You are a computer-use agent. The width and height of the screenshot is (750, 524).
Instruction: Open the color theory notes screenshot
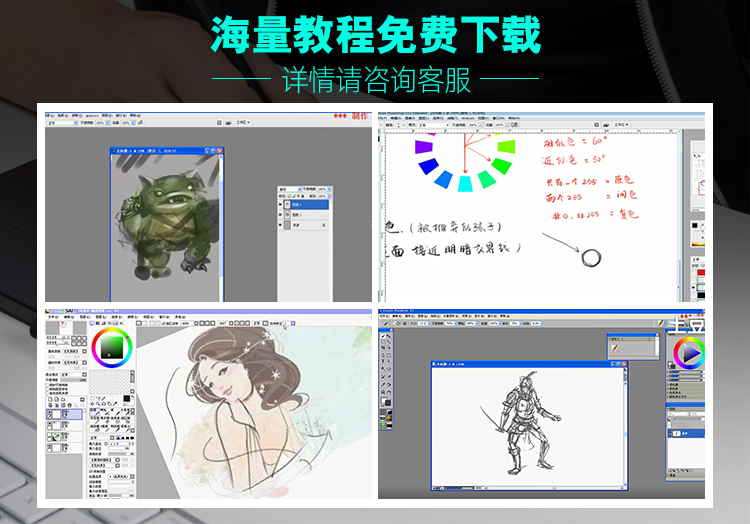[540, 205]
